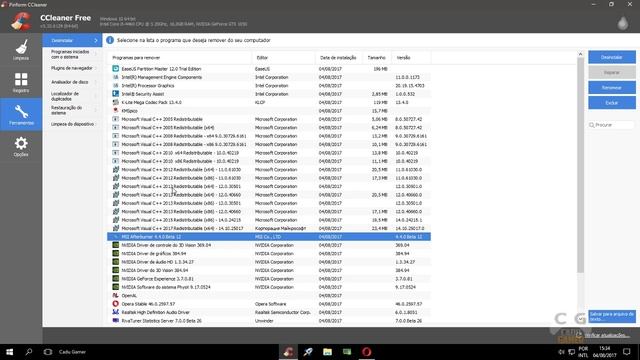Click the Intel Security Assist row icon
The width and height of the screenshot is (640, 360).
pyautogui.click(x=116, y=94)
